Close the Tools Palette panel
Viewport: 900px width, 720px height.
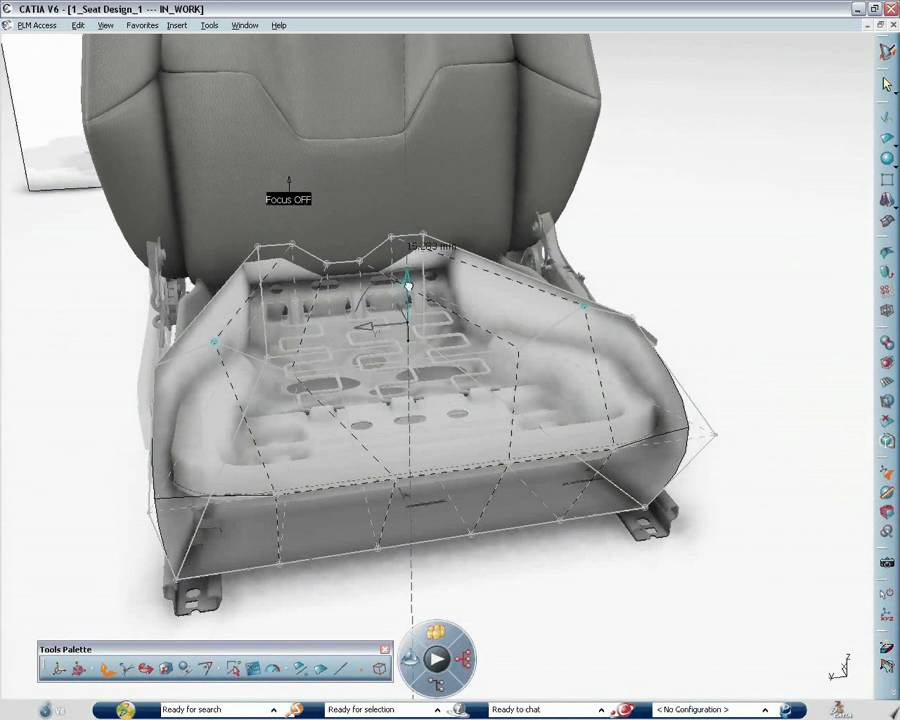385,649
